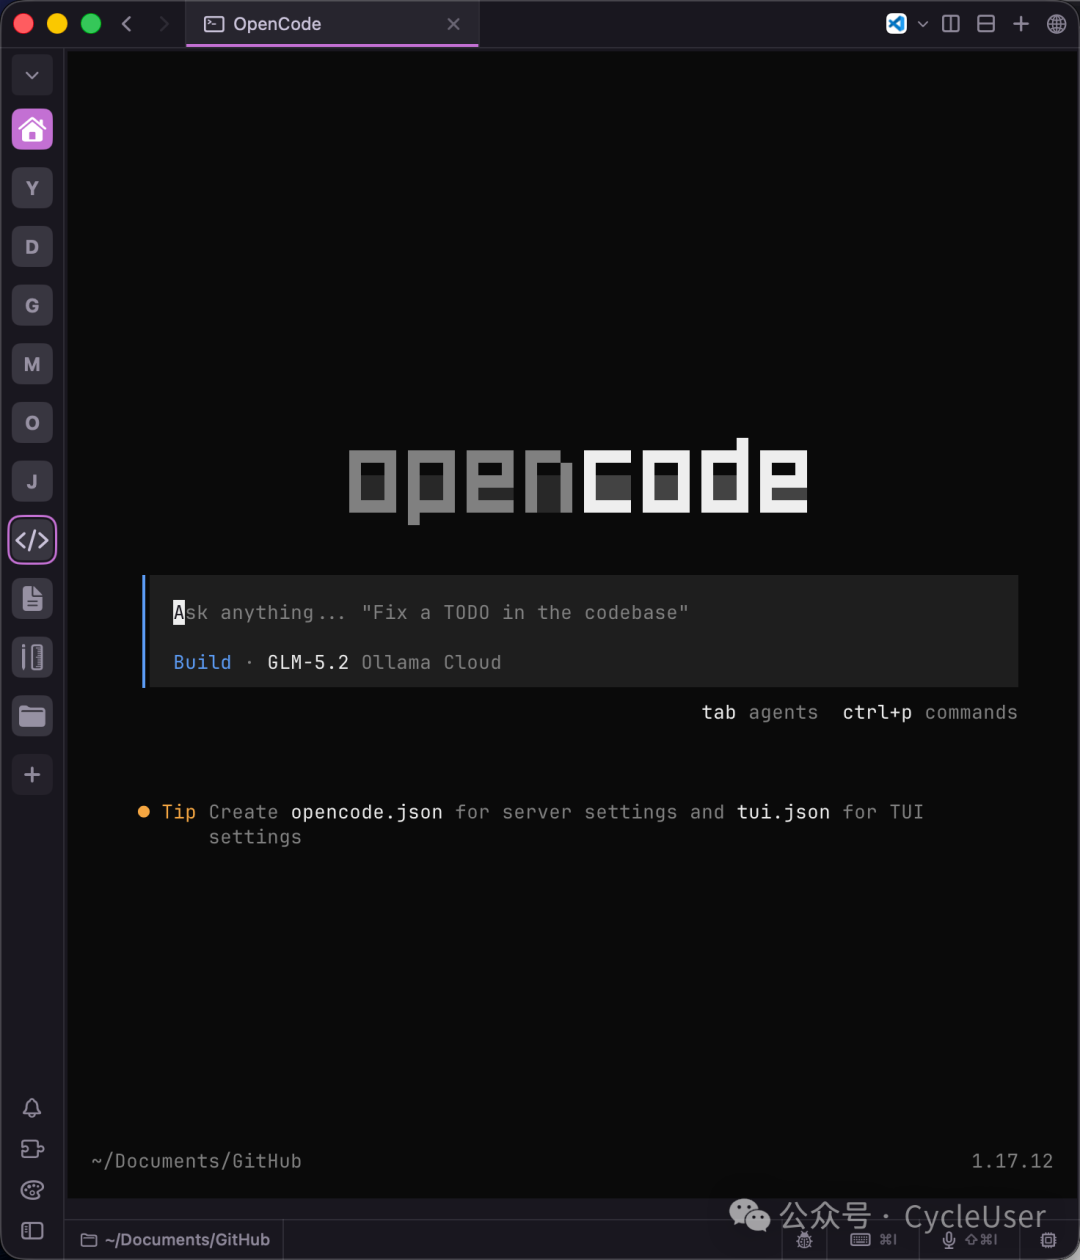Select the D workspace in sidebar
Viewport: 1080px width, 1260px height.
point(32,247)
